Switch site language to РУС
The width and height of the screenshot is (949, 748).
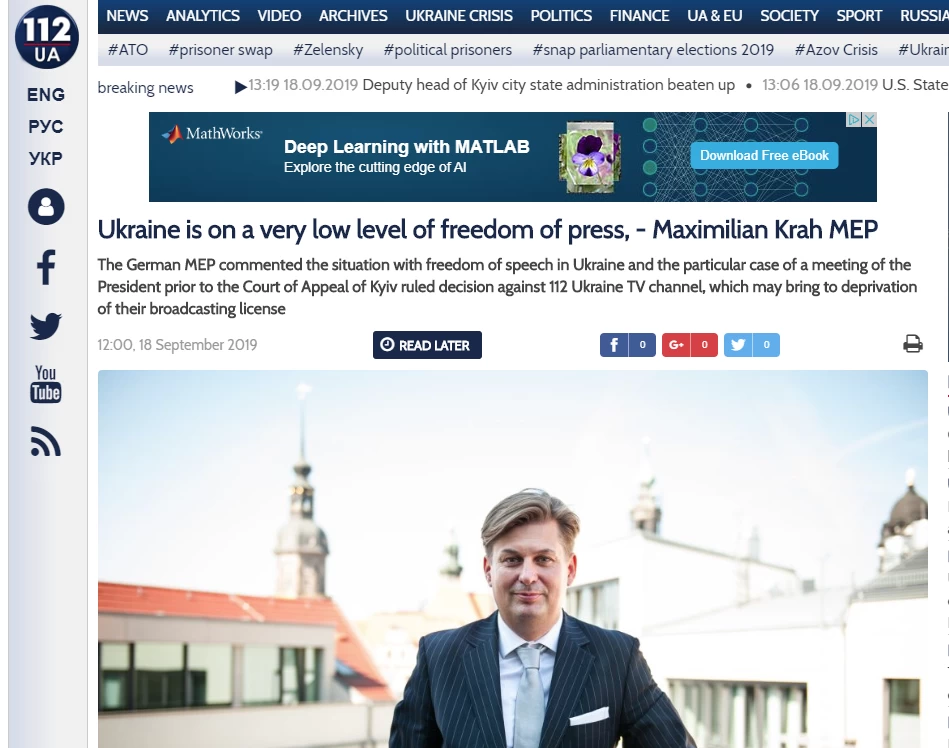pyautogui.click(x=45, y=127)
